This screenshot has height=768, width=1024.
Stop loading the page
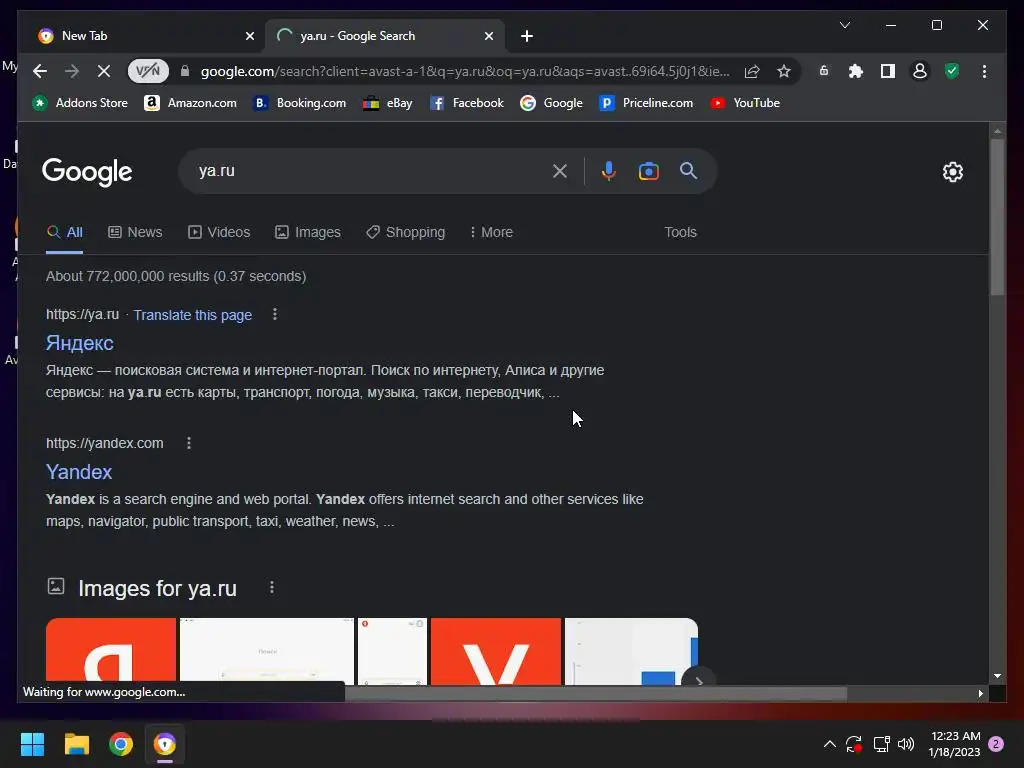(x=104, y=71)
